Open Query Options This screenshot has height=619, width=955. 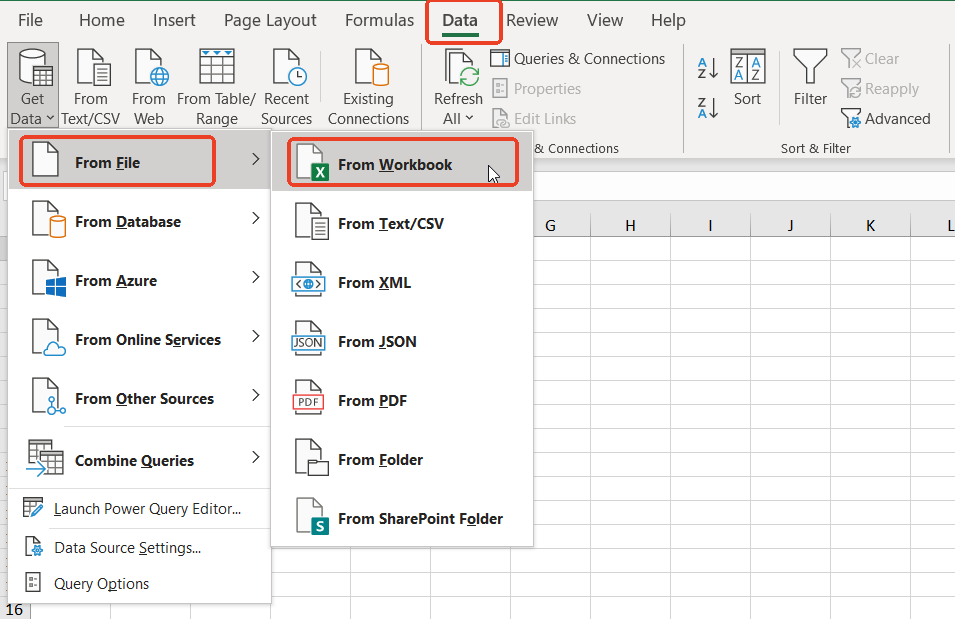click(x=139, y=583)
